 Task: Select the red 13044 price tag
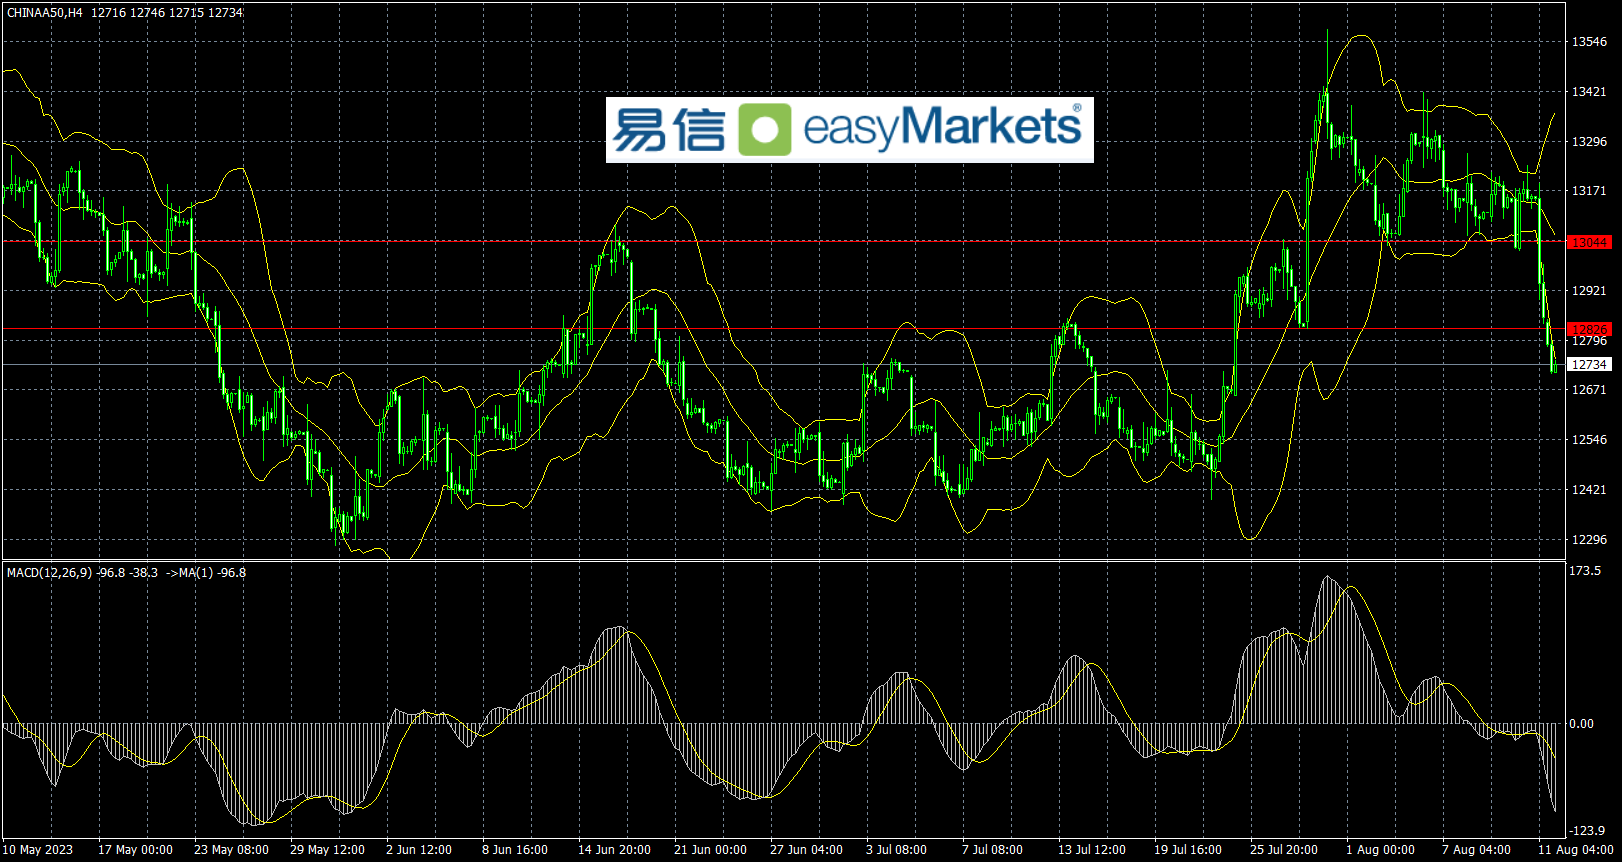[1589, 243]
